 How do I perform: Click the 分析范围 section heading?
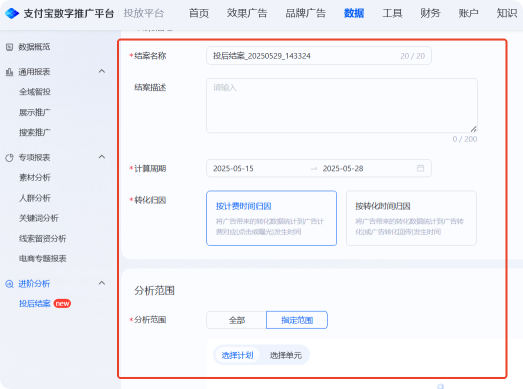[x=154, y=290]
